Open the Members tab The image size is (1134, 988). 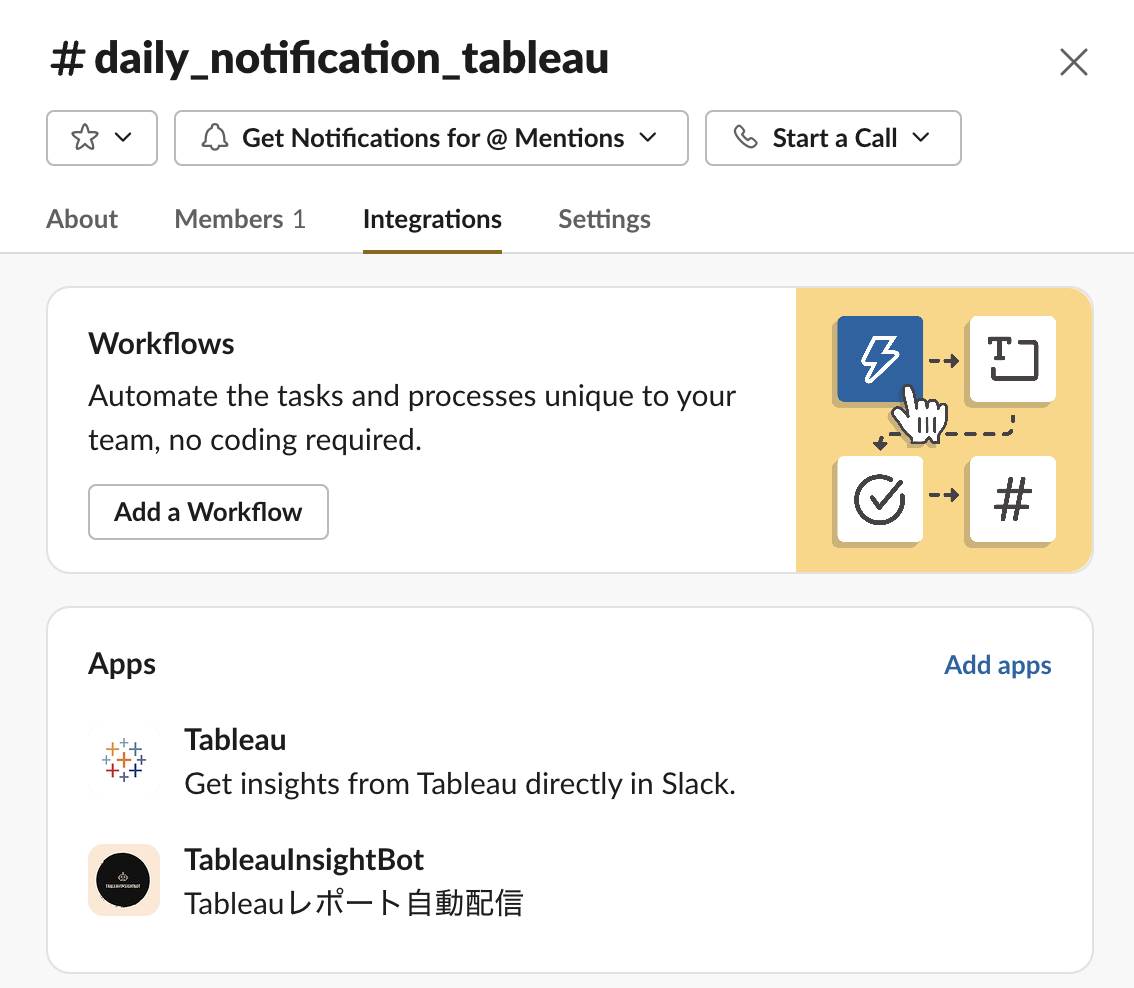point(240,219)
